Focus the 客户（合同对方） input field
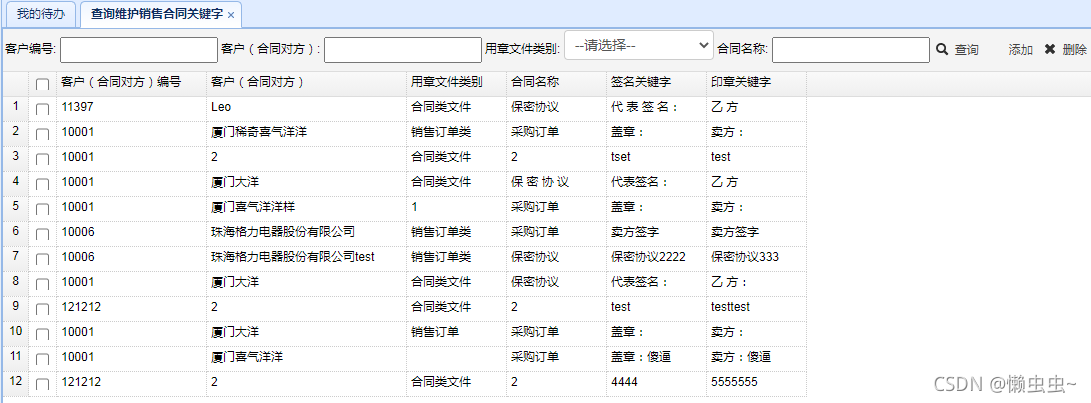 403,49
